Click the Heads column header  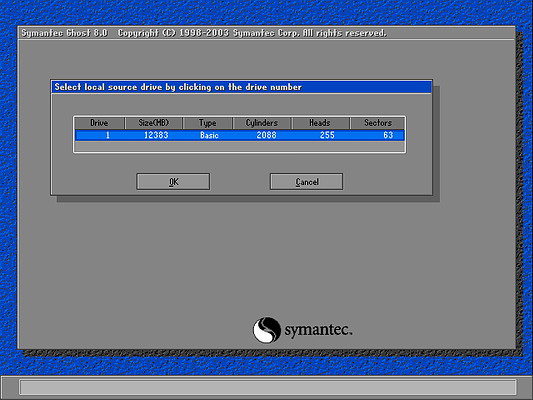pos(320,123)
